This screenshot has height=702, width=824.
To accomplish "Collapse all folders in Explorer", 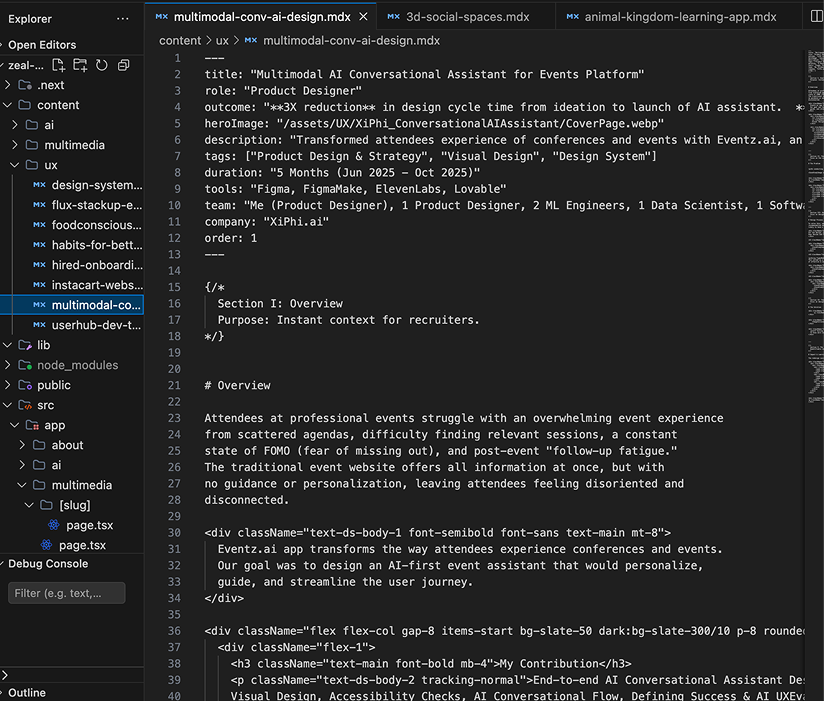I will coord(123,65).
